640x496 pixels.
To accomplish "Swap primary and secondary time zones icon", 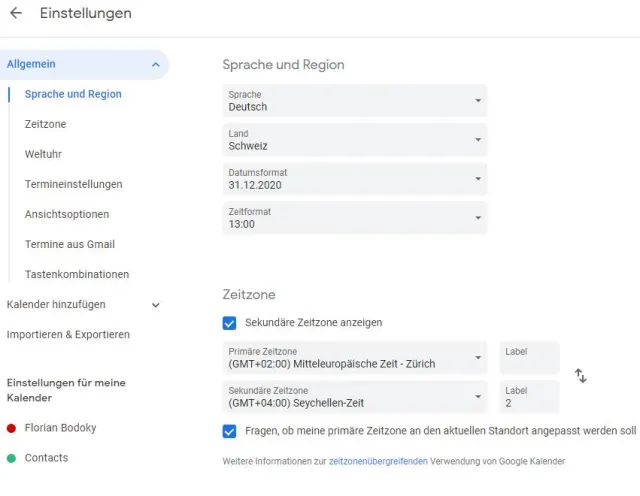I will [x=580, y=376].
